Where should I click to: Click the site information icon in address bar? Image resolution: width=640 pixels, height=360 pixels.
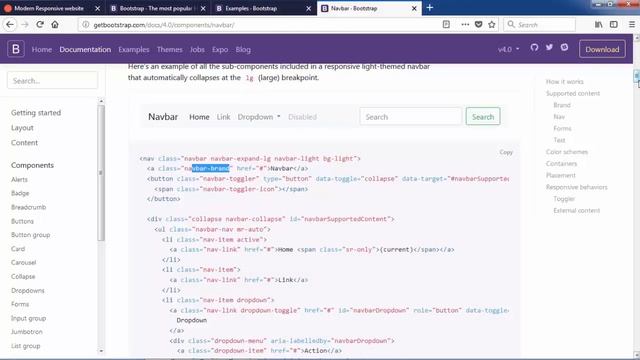pos(85,24)
